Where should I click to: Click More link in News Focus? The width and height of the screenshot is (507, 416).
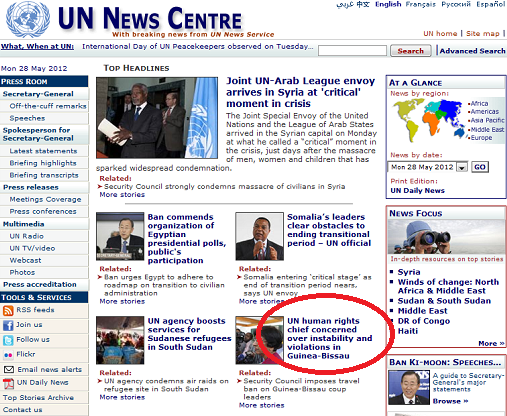[491, 344]
